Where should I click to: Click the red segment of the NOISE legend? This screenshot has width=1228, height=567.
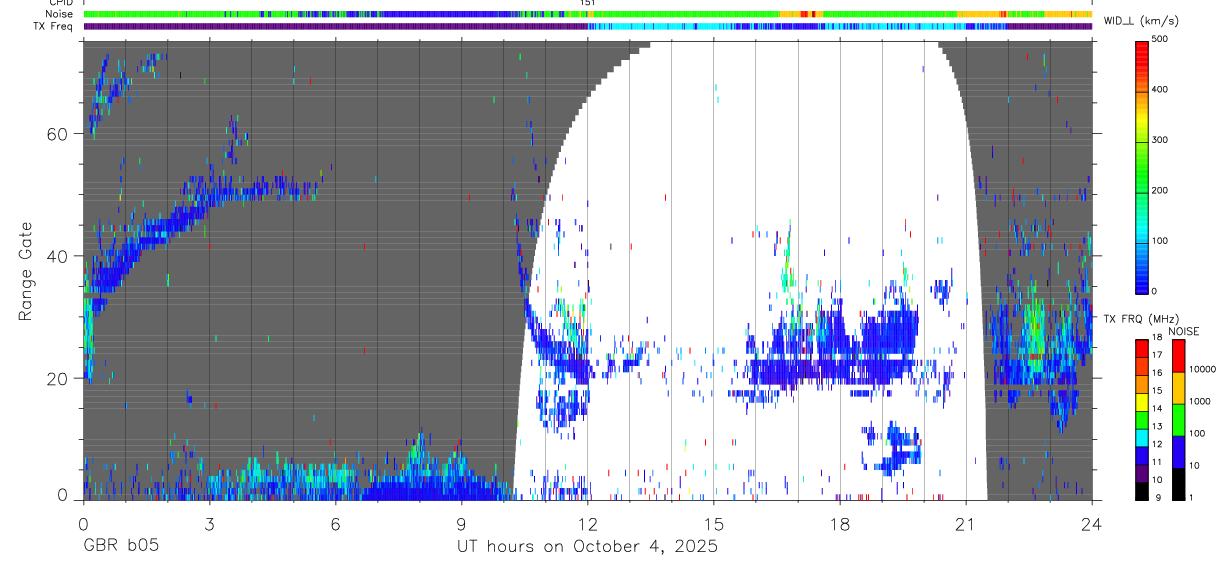coord(1178,355)
